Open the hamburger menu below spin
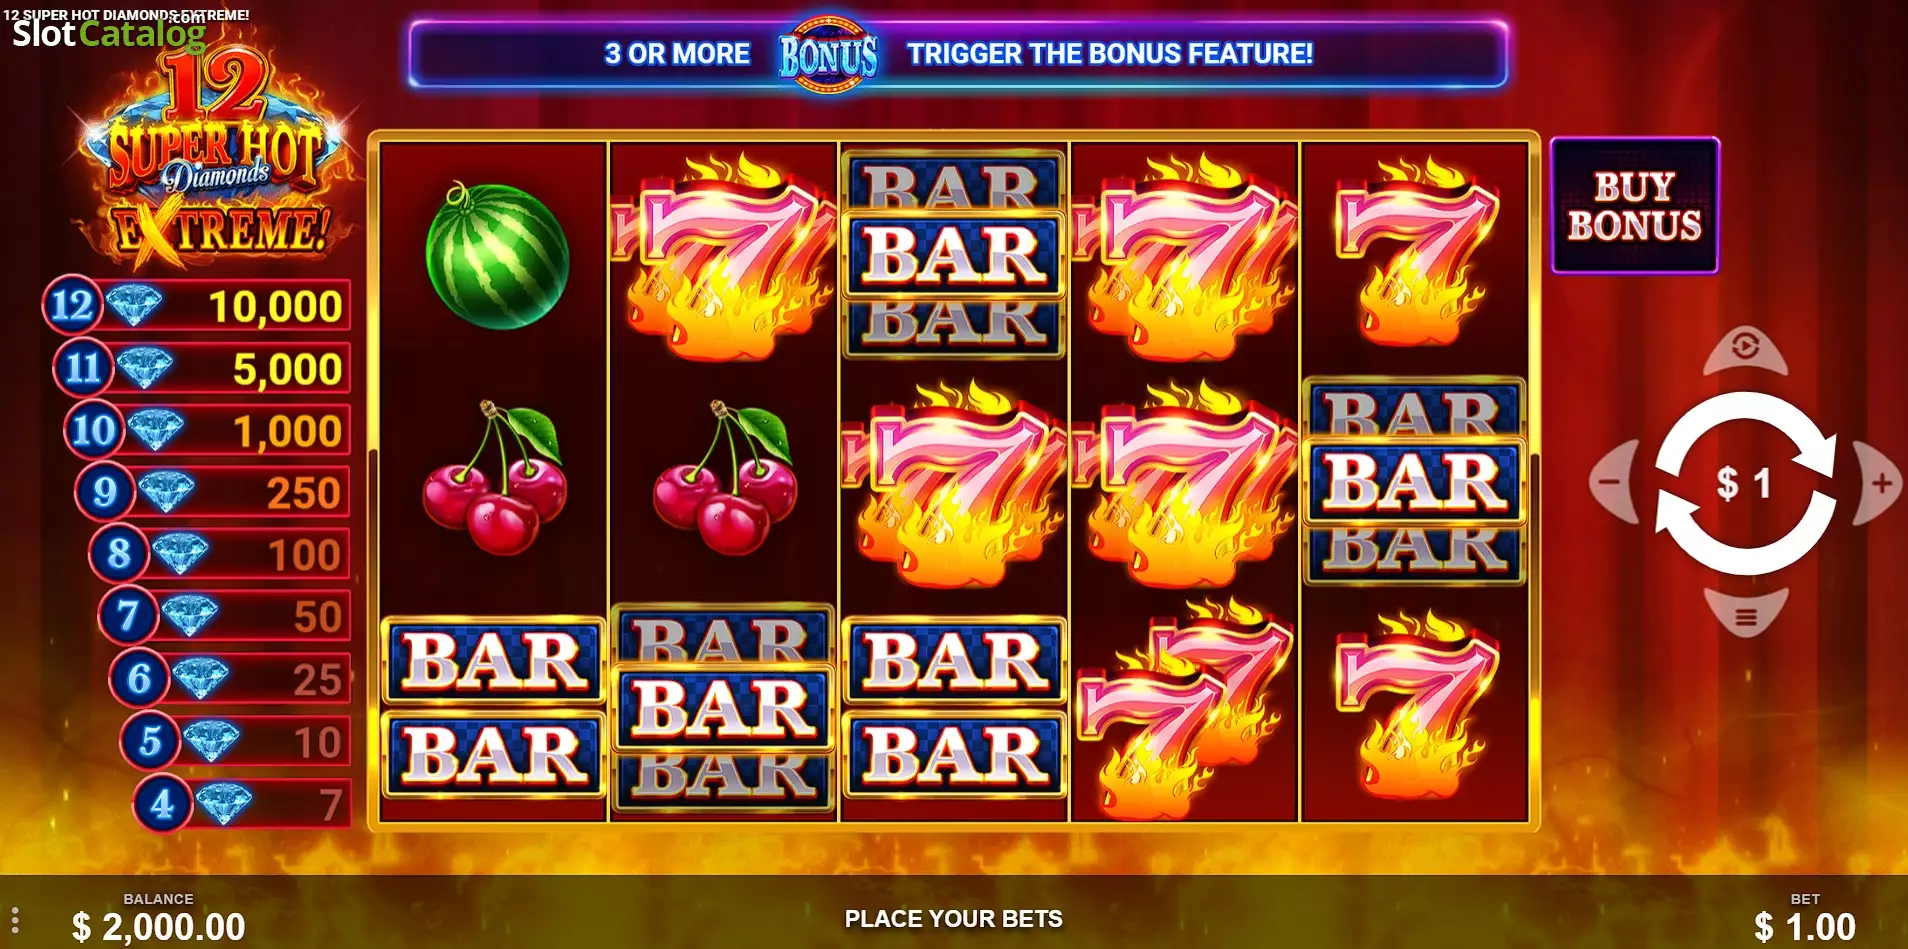This screenshot has width=1908, height=949. point(1745,615)
